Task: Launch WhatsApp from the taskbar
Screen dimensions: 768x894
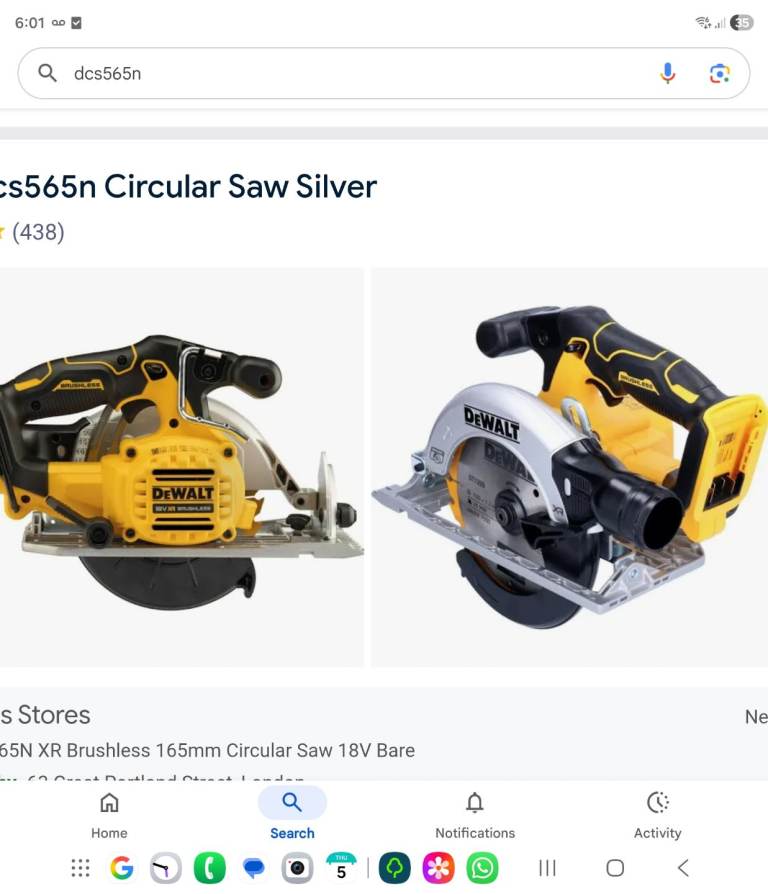Action: point(482,868)
